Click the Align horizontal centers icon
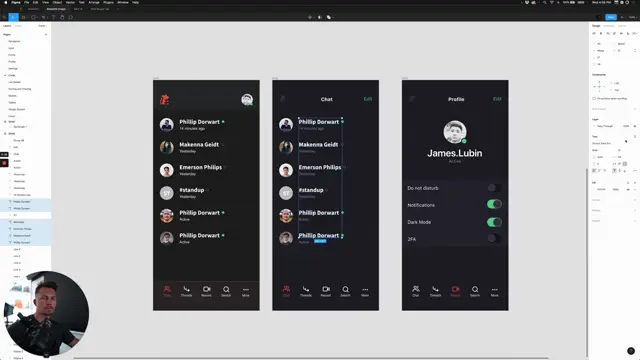 tap(601, 33)
